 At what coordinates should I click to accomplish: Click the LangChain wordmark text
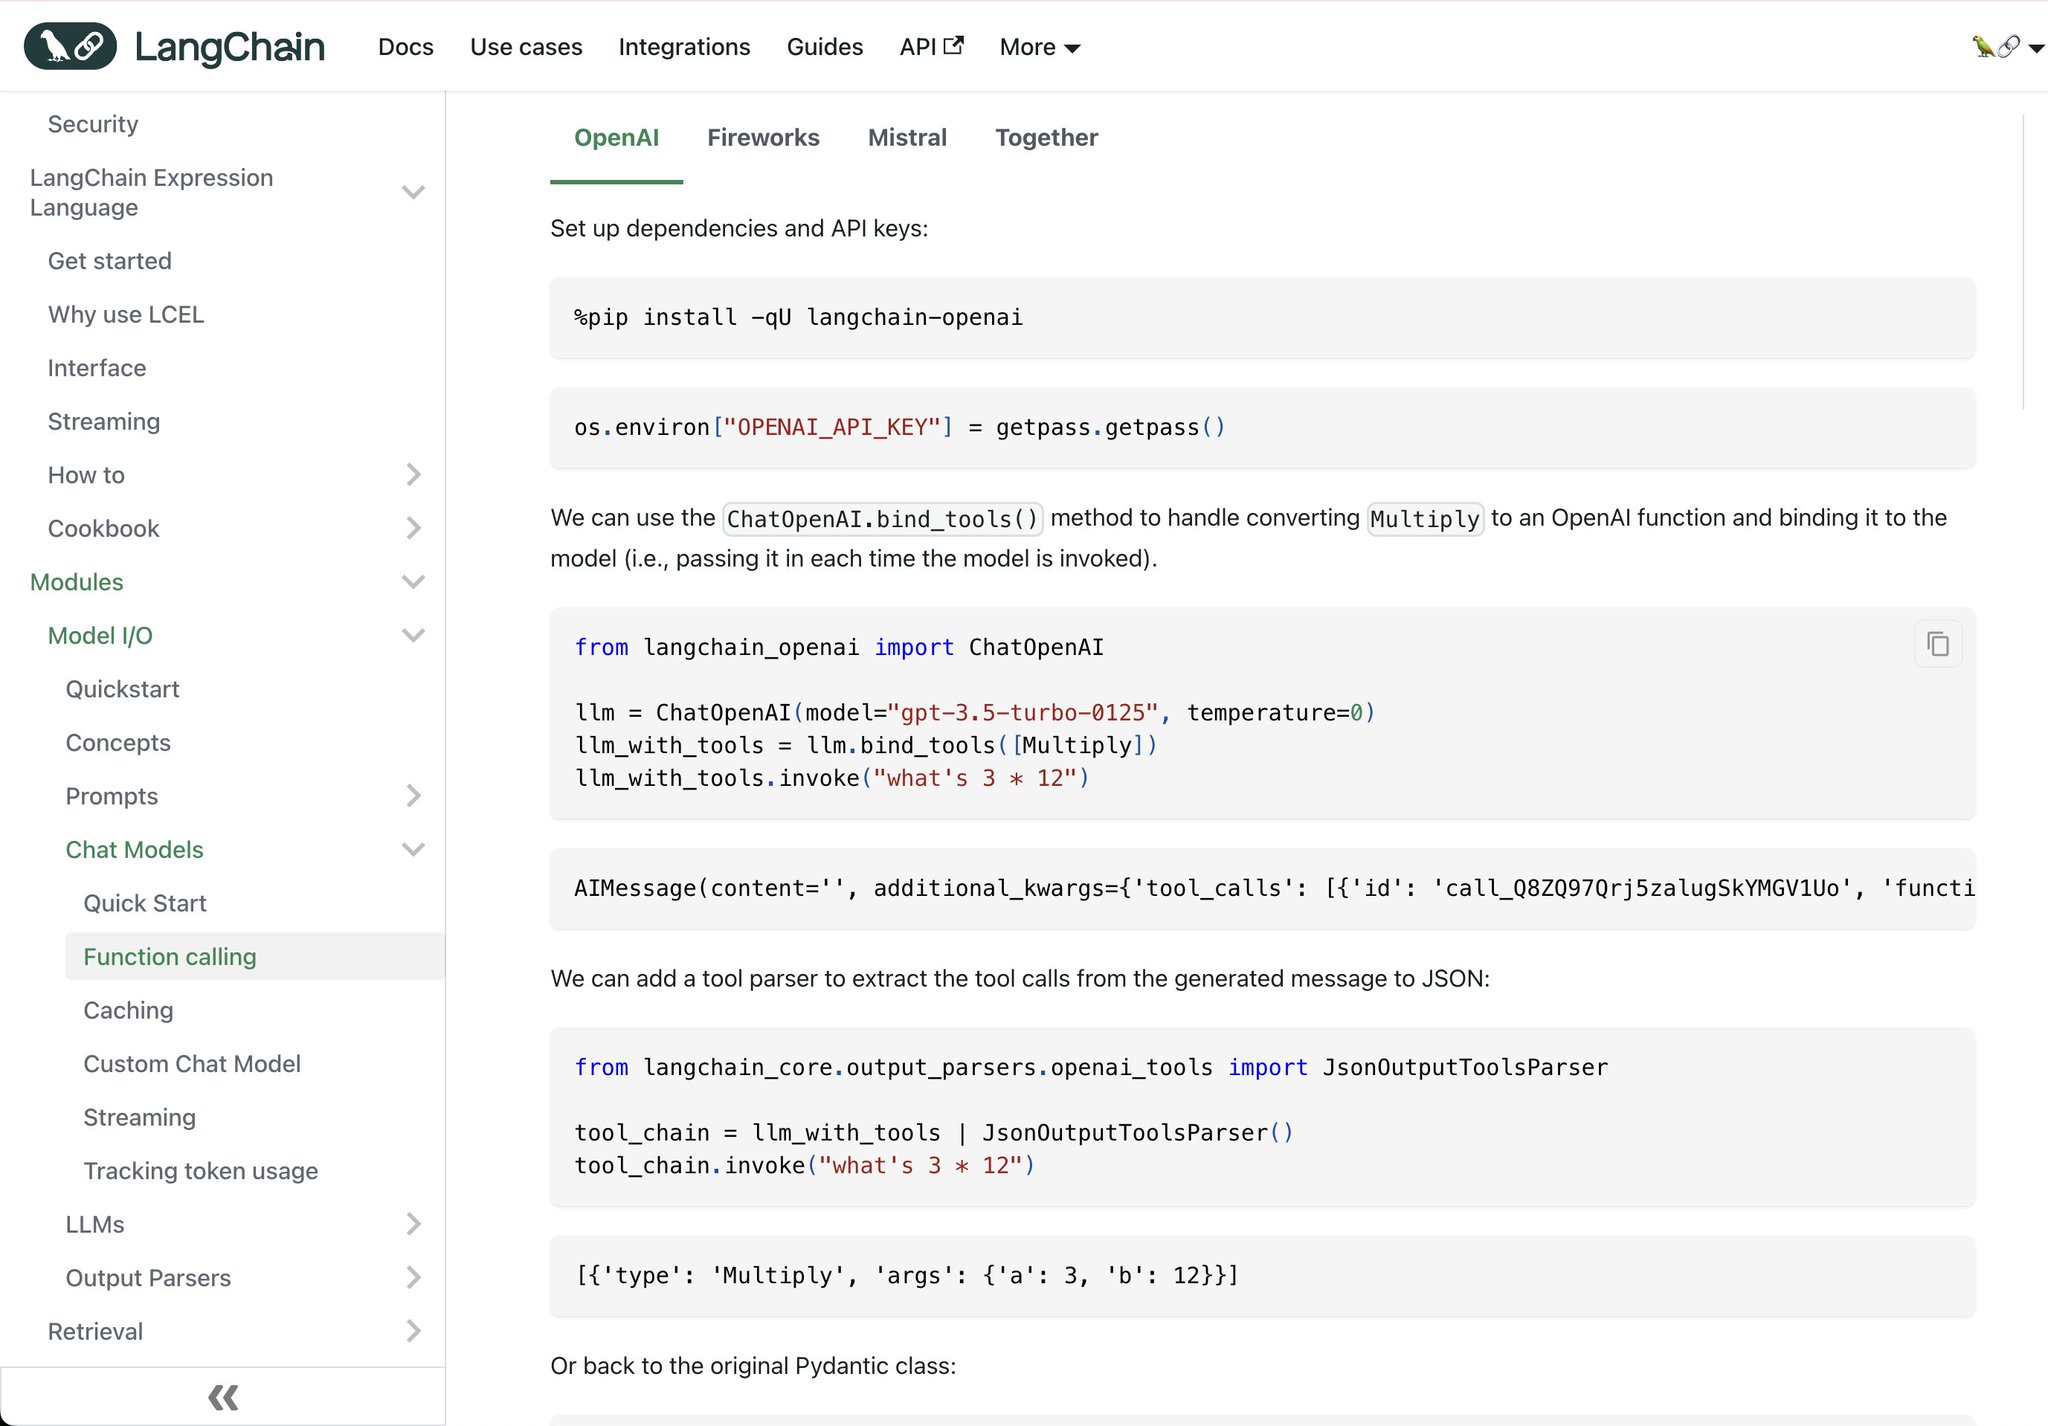coord(230,47)
